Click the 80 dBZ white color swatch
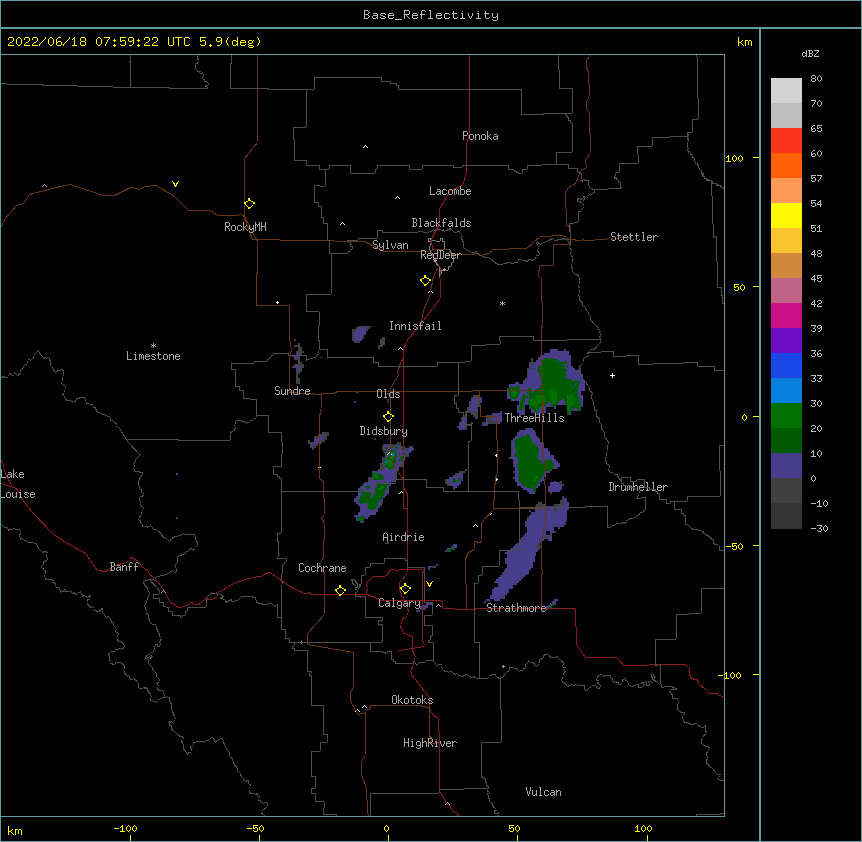The height and width of the screenshot is (842, 862). click(786, 90)
